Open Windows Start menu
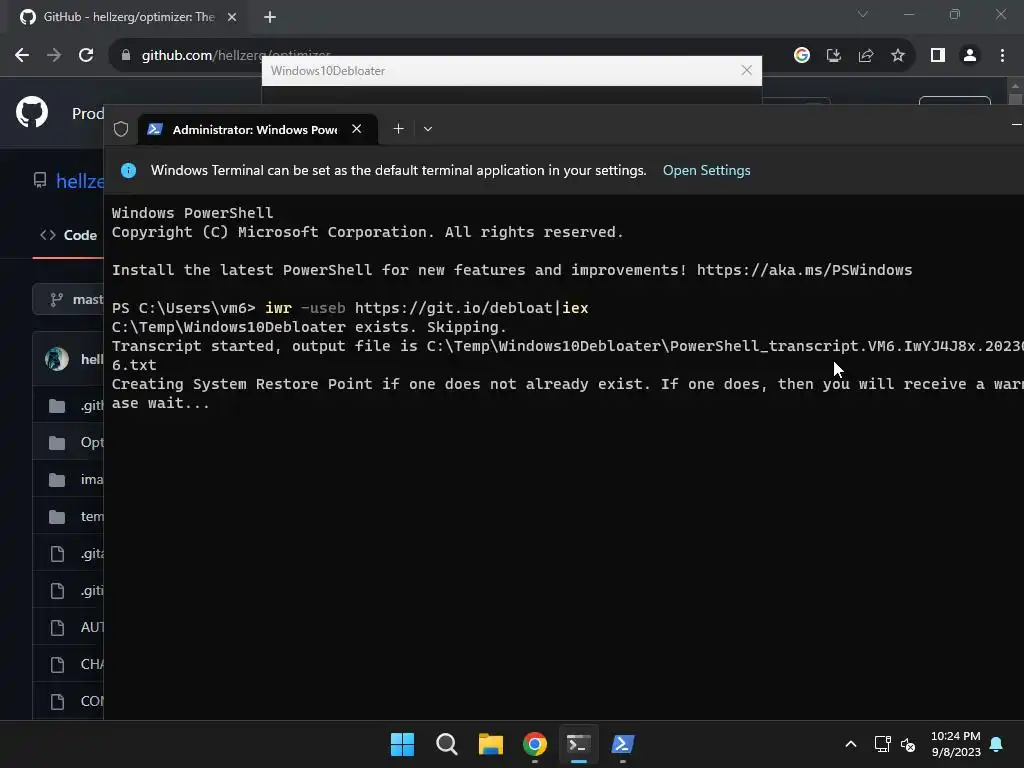The width and height of the screenshot is (1024, 768). click(x=402, y=744)
